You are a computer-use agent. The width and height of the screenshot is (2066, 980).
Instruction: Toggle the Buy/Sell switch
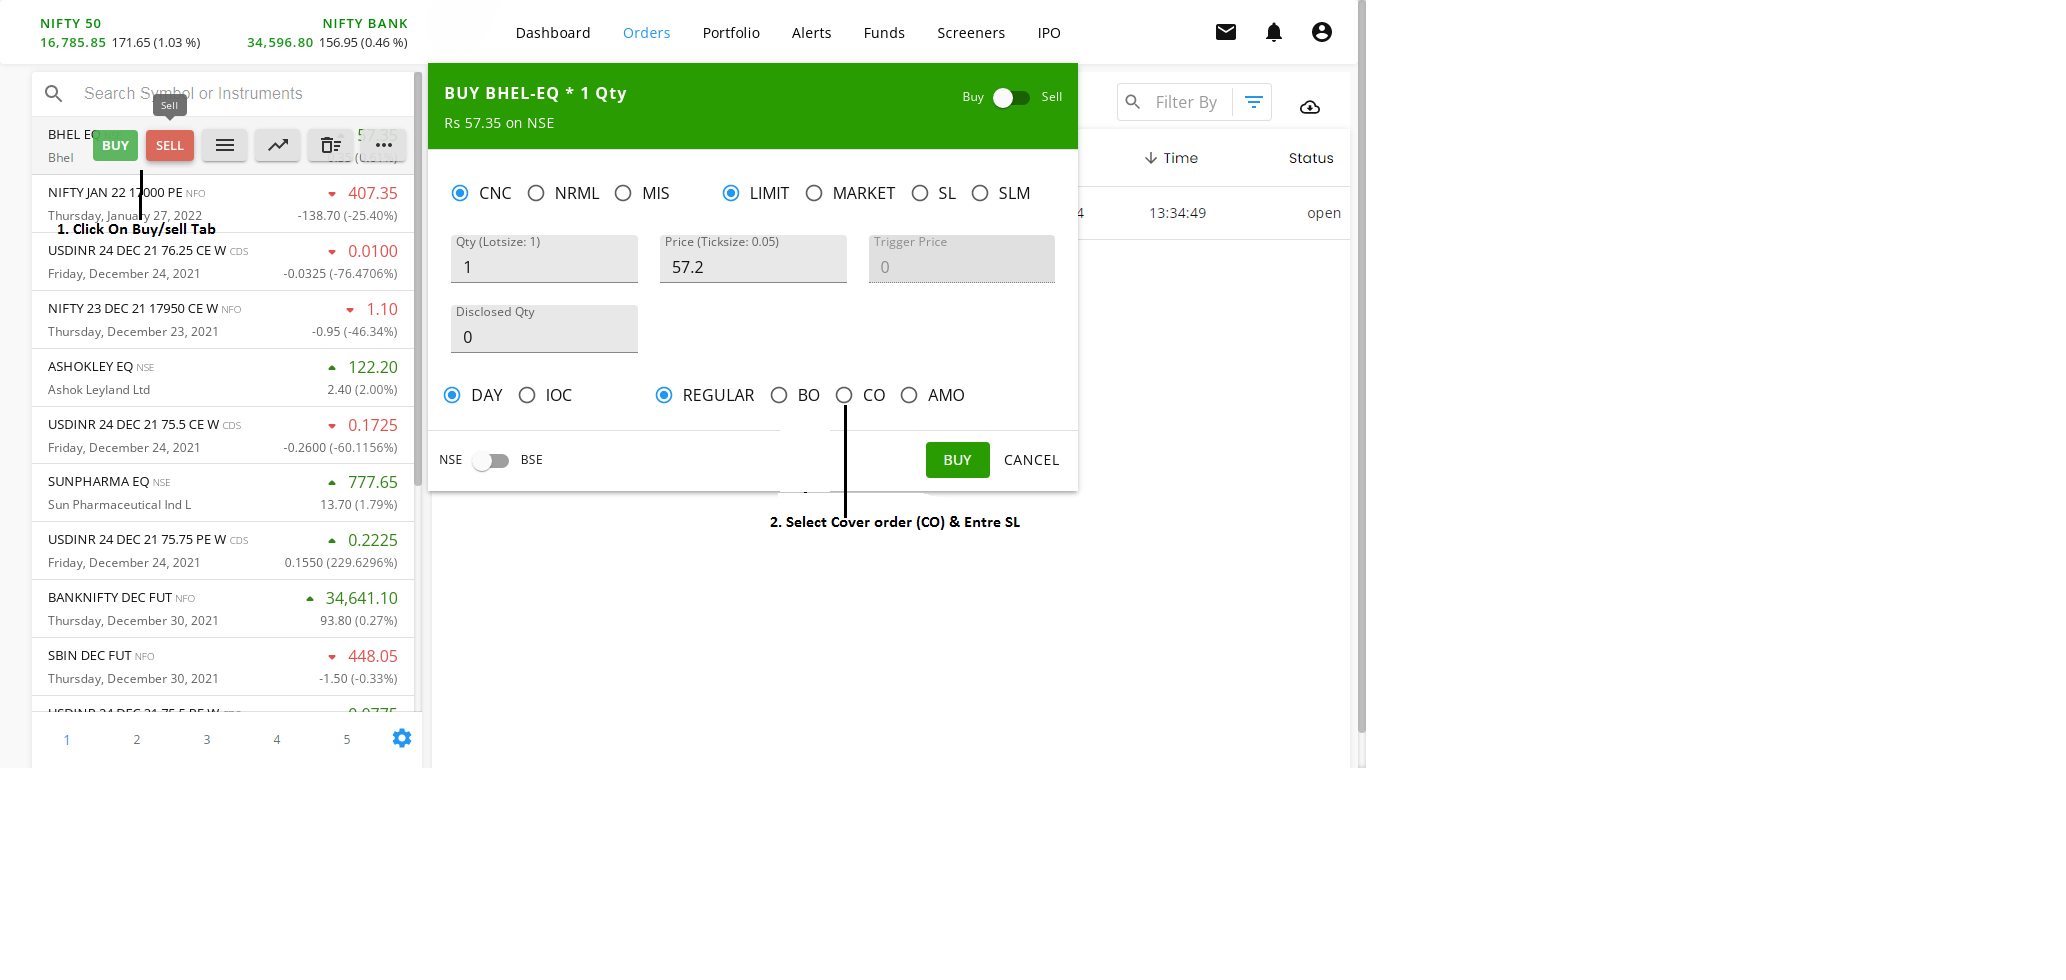coord(1011,97)
